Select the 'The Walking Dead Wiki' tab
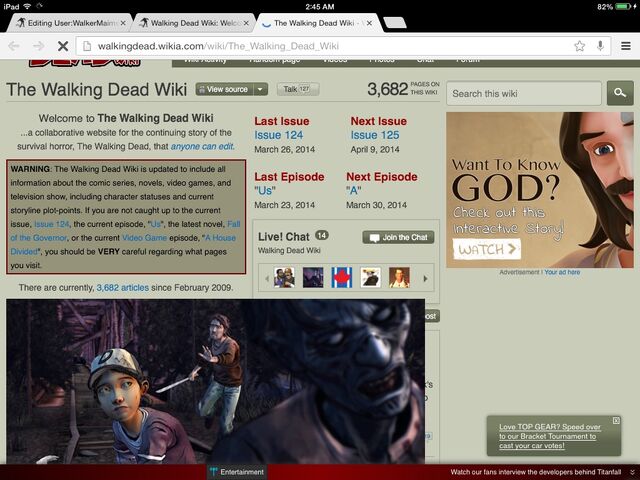640x480 pixels. [316, 23]
